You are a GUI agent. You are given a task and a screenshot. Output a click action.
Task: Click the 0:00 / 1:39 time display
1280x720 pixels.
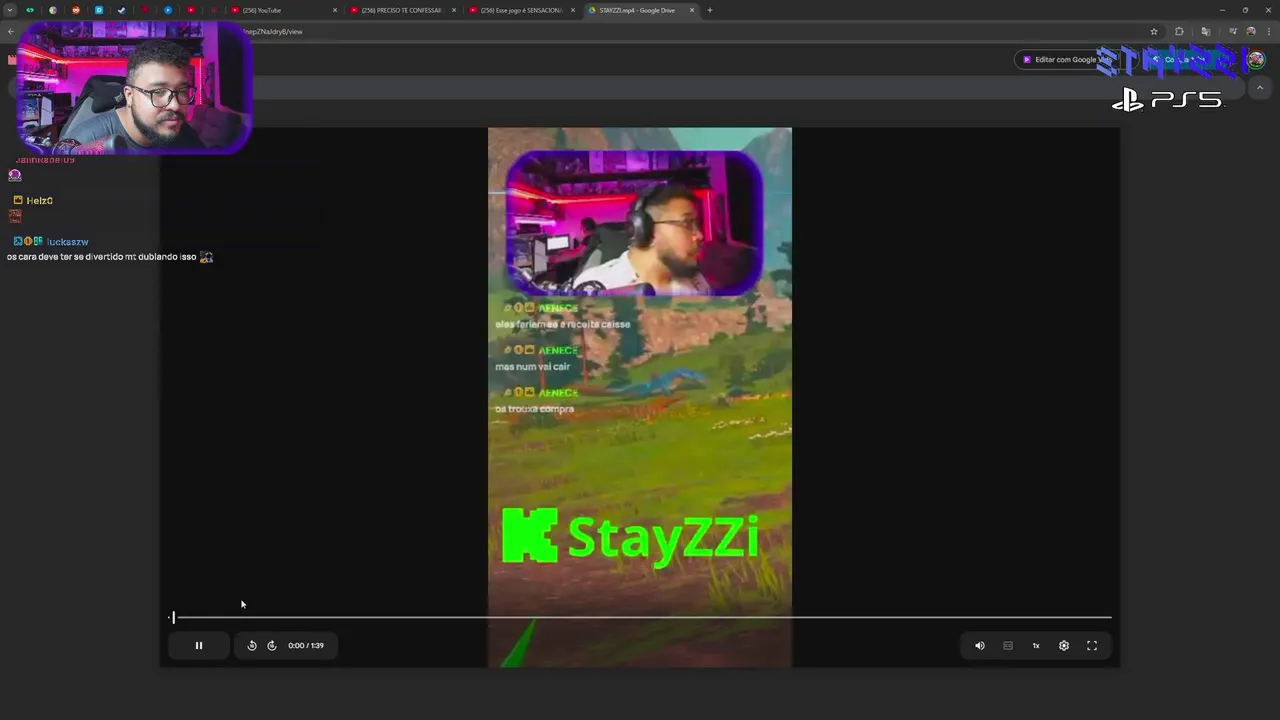coord(306,645)
